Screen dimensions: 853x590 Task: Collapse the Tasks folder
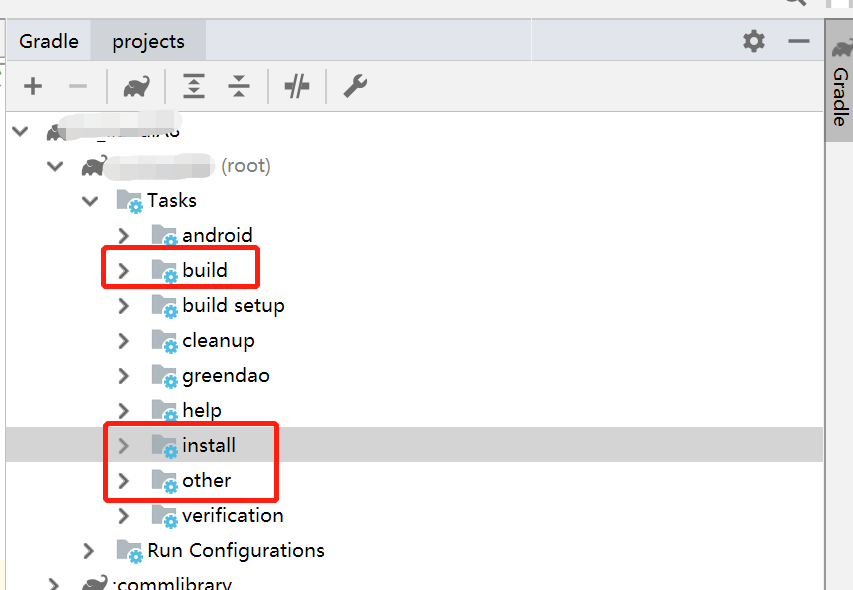click(90, 201)
